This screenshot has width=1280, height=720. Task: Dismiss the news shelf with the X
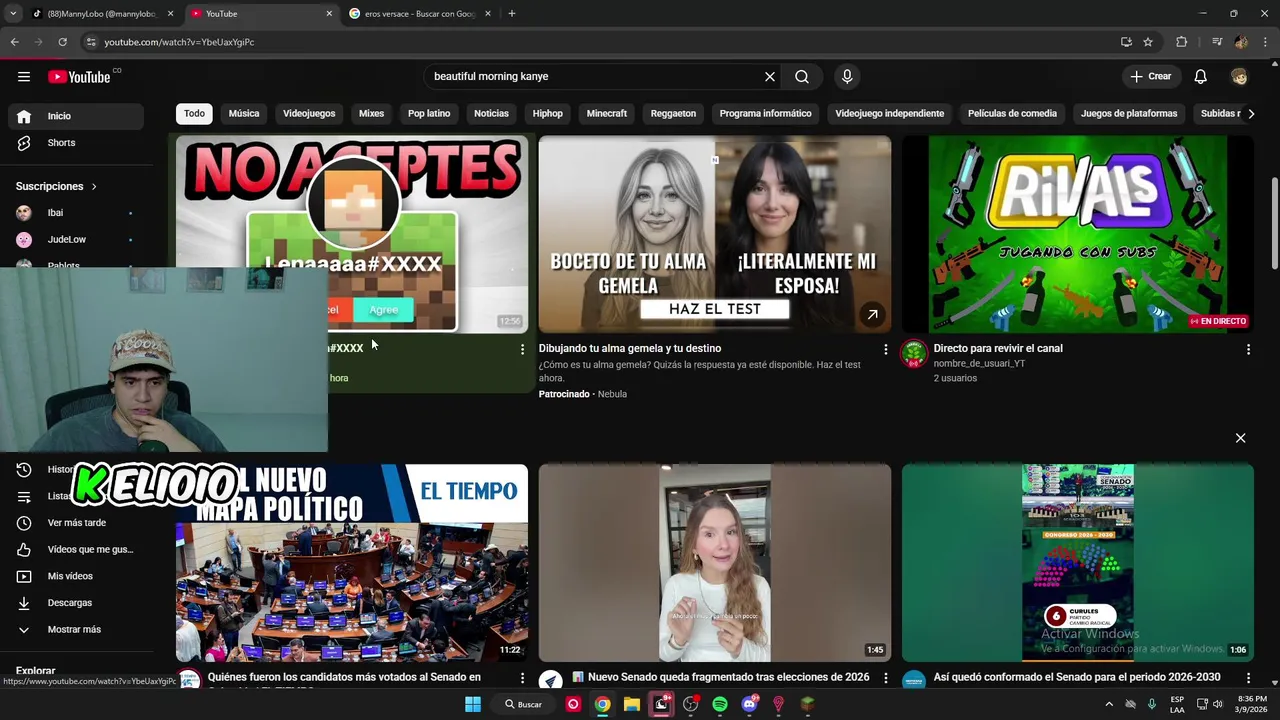click(x=1240, y=438)
